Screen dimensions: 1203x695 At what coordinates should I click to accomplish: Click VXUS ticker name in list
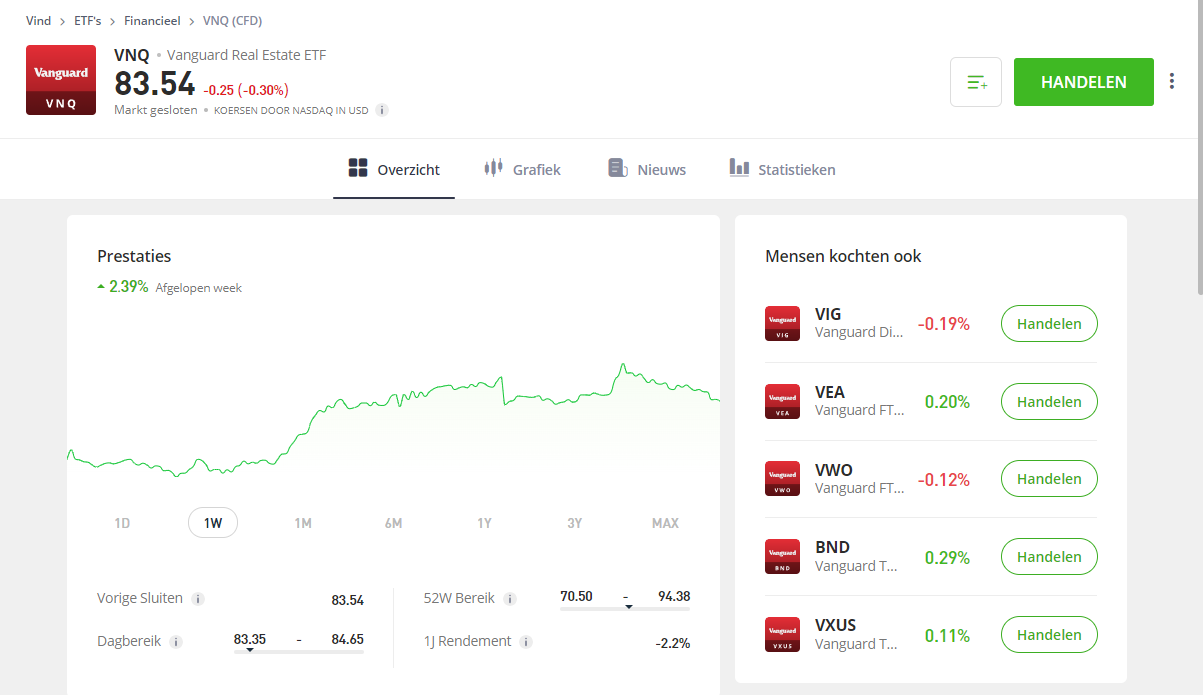(836, 626)
